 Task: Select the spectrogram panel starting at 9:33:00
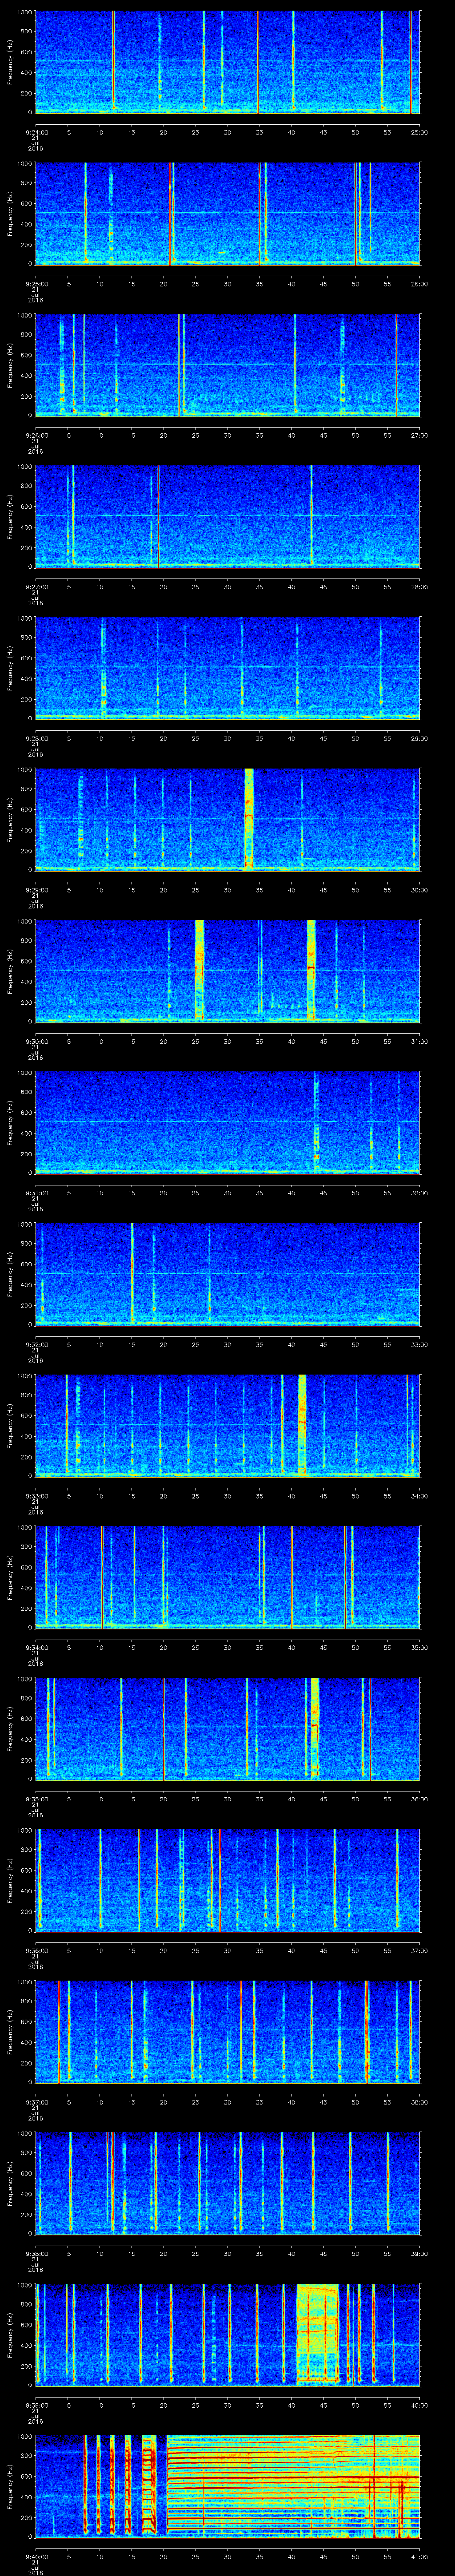click(x=228, y=1426)
